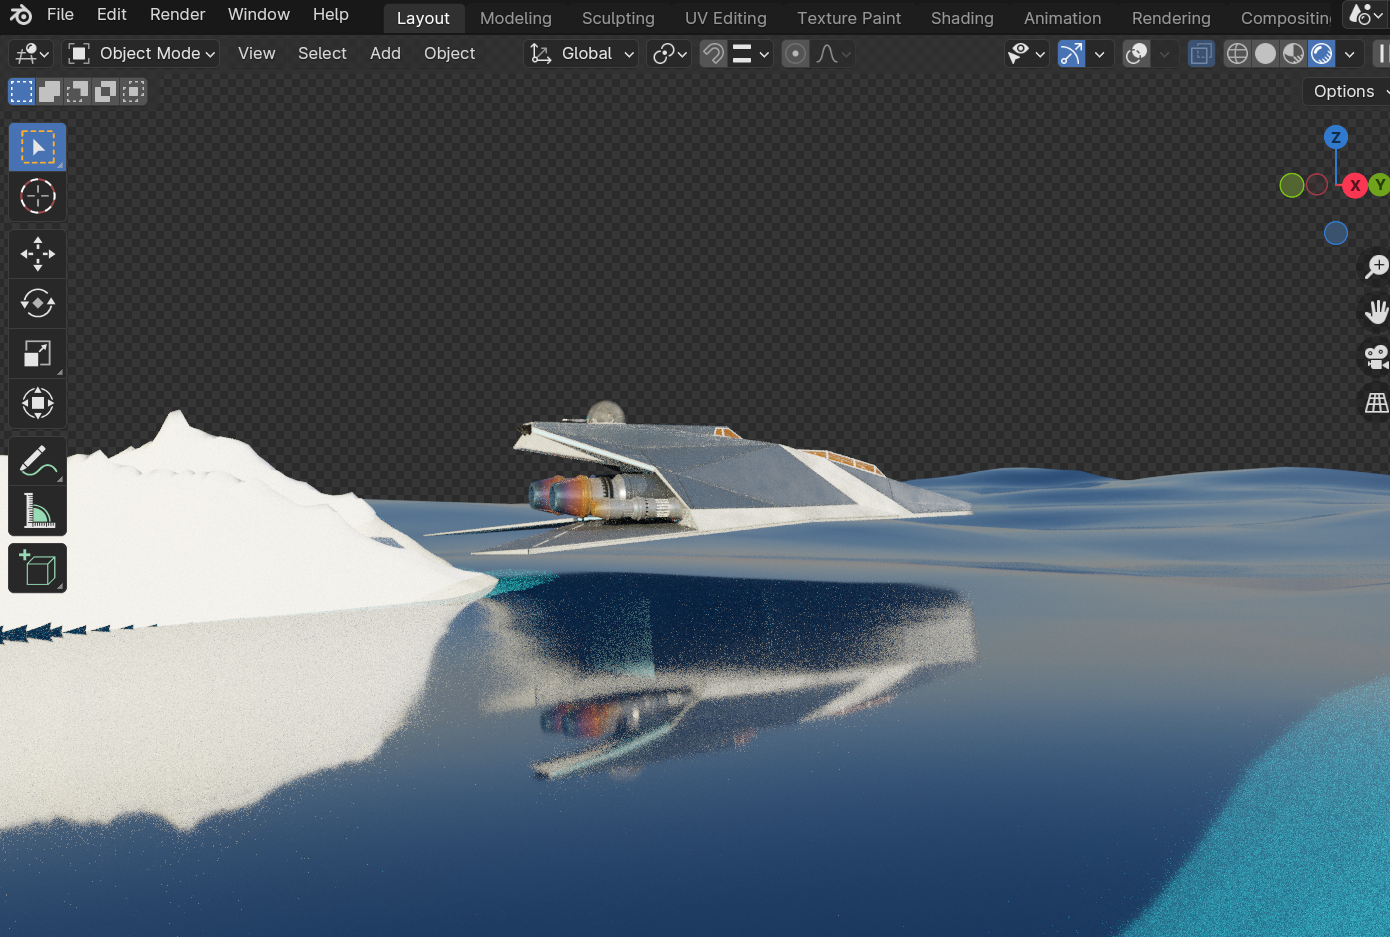Open the Add menu in header

click(x=385, y=54)
